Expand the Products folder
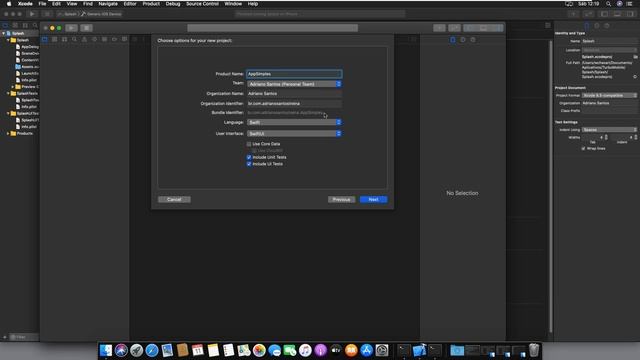 8,133
